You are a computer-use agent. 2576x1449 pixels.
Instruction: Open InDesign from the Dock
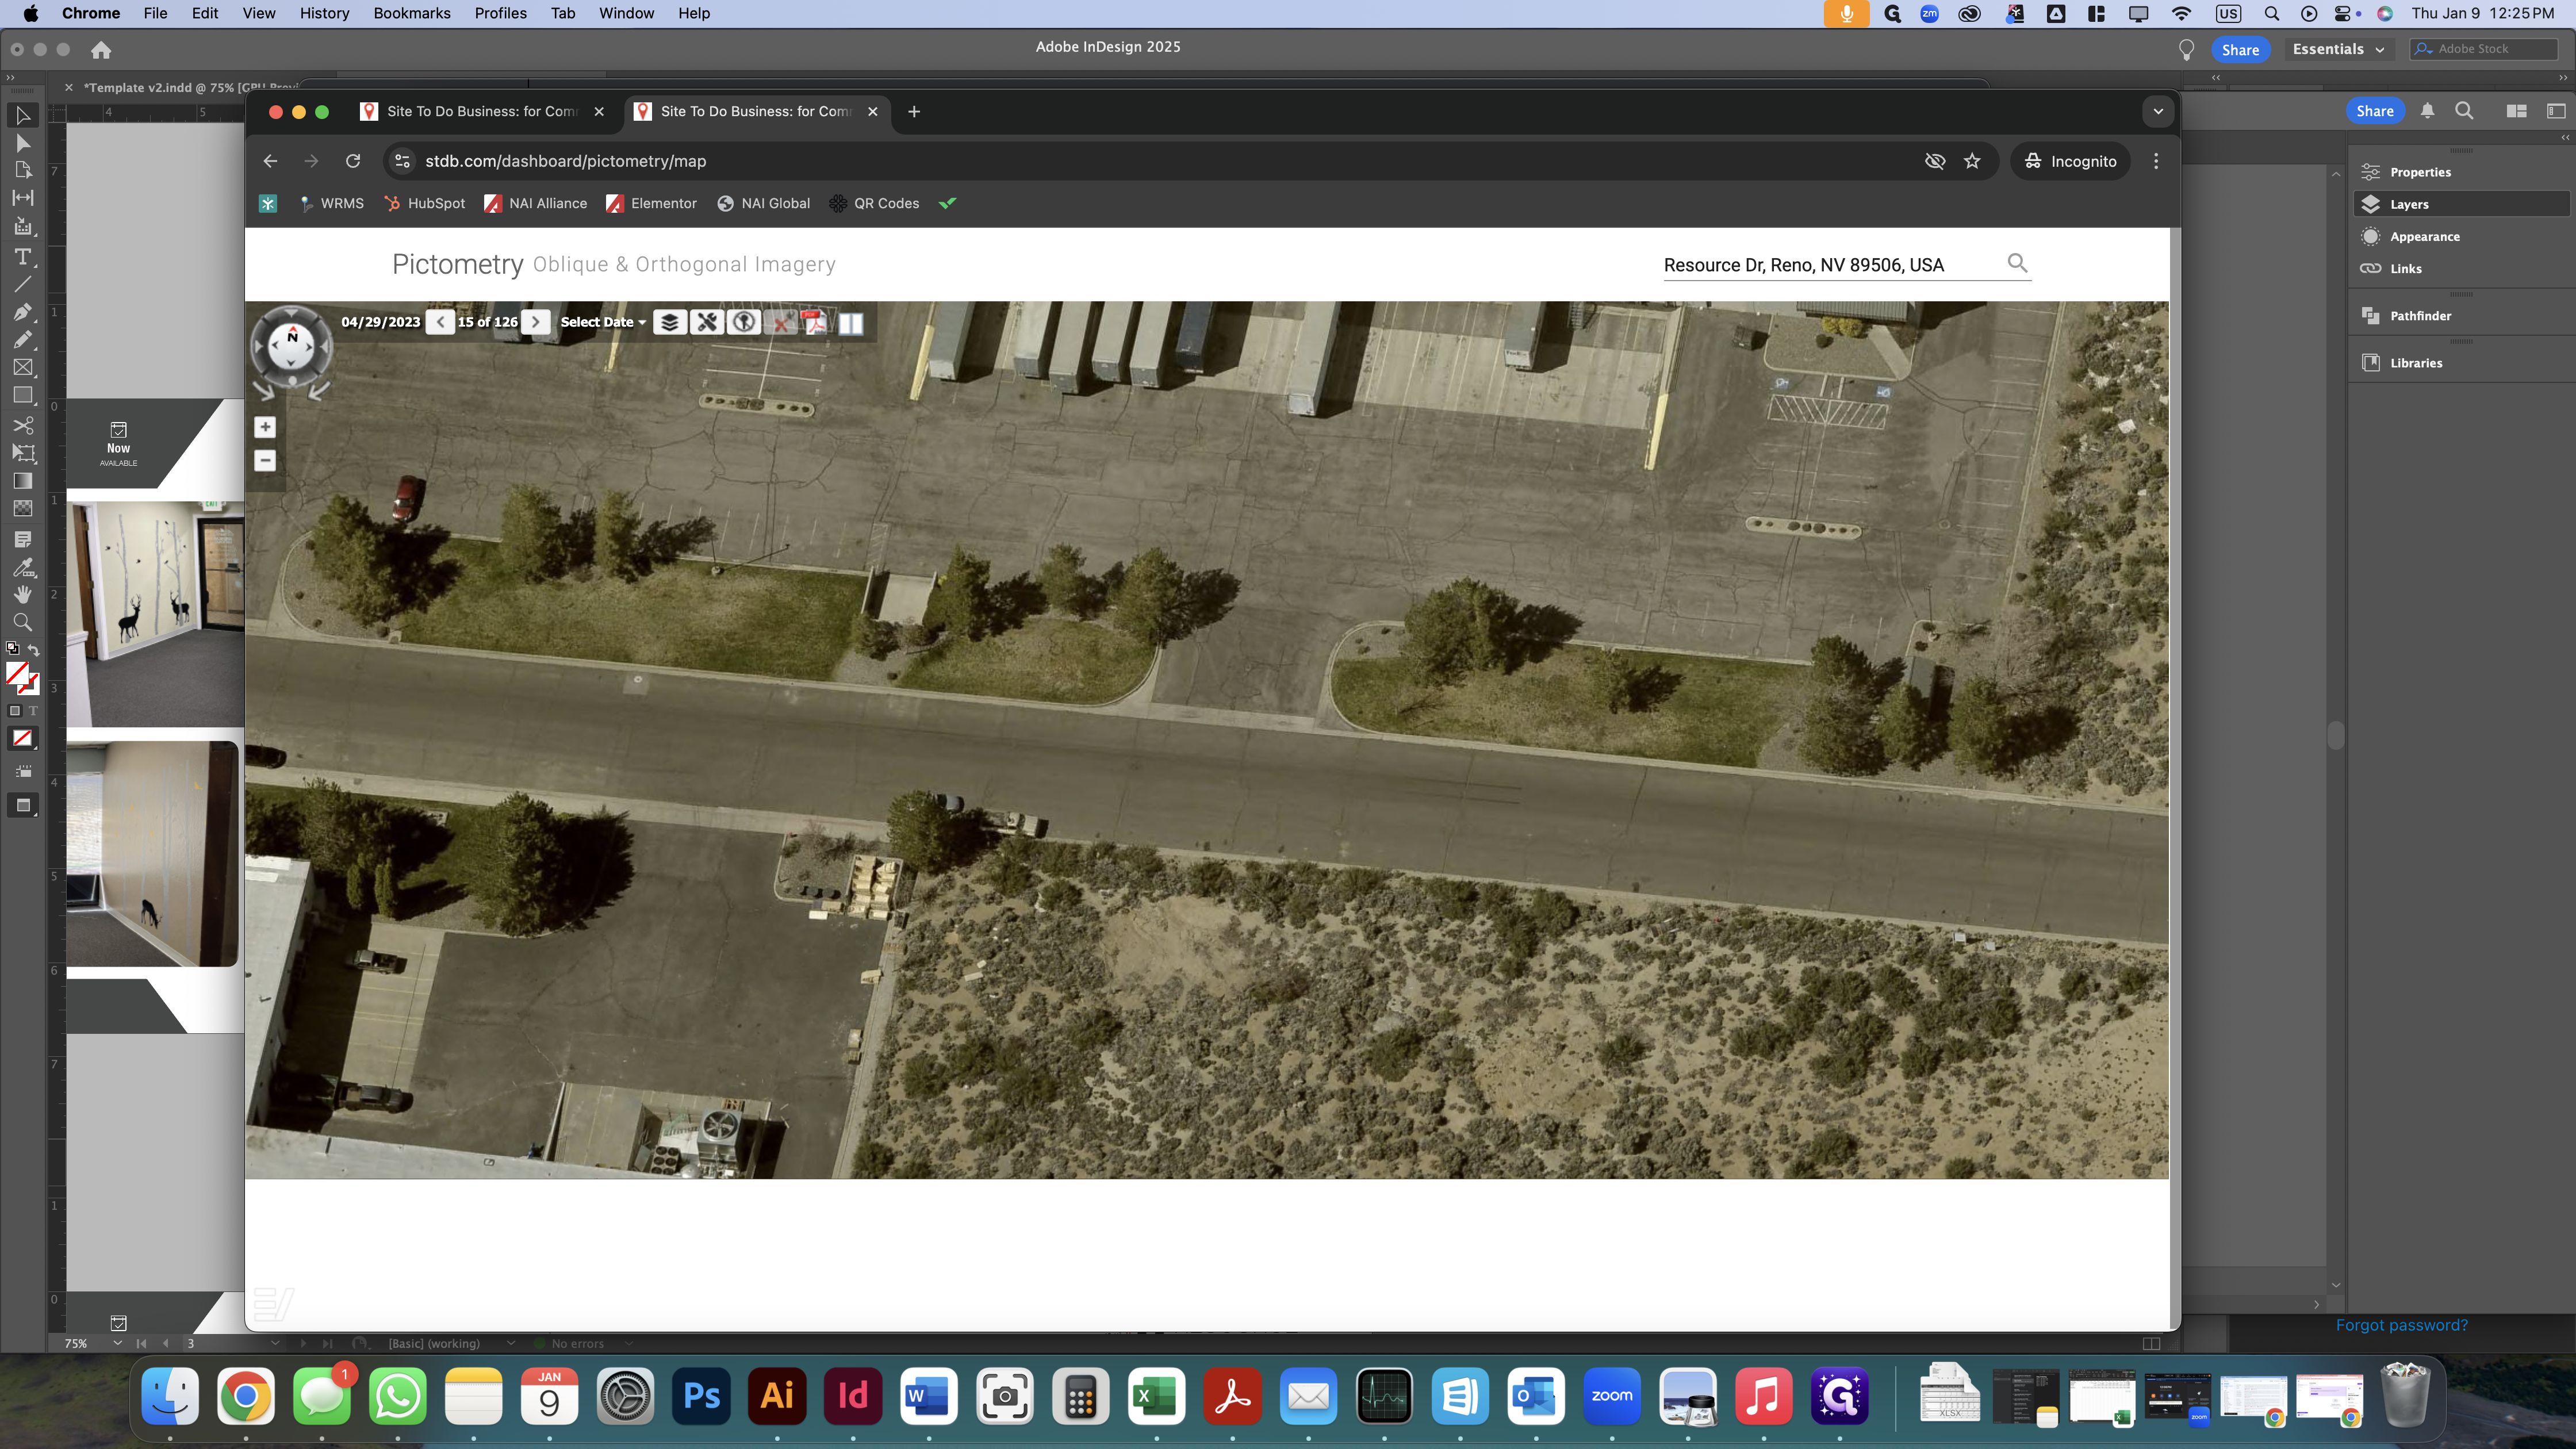click(852, 1396)
